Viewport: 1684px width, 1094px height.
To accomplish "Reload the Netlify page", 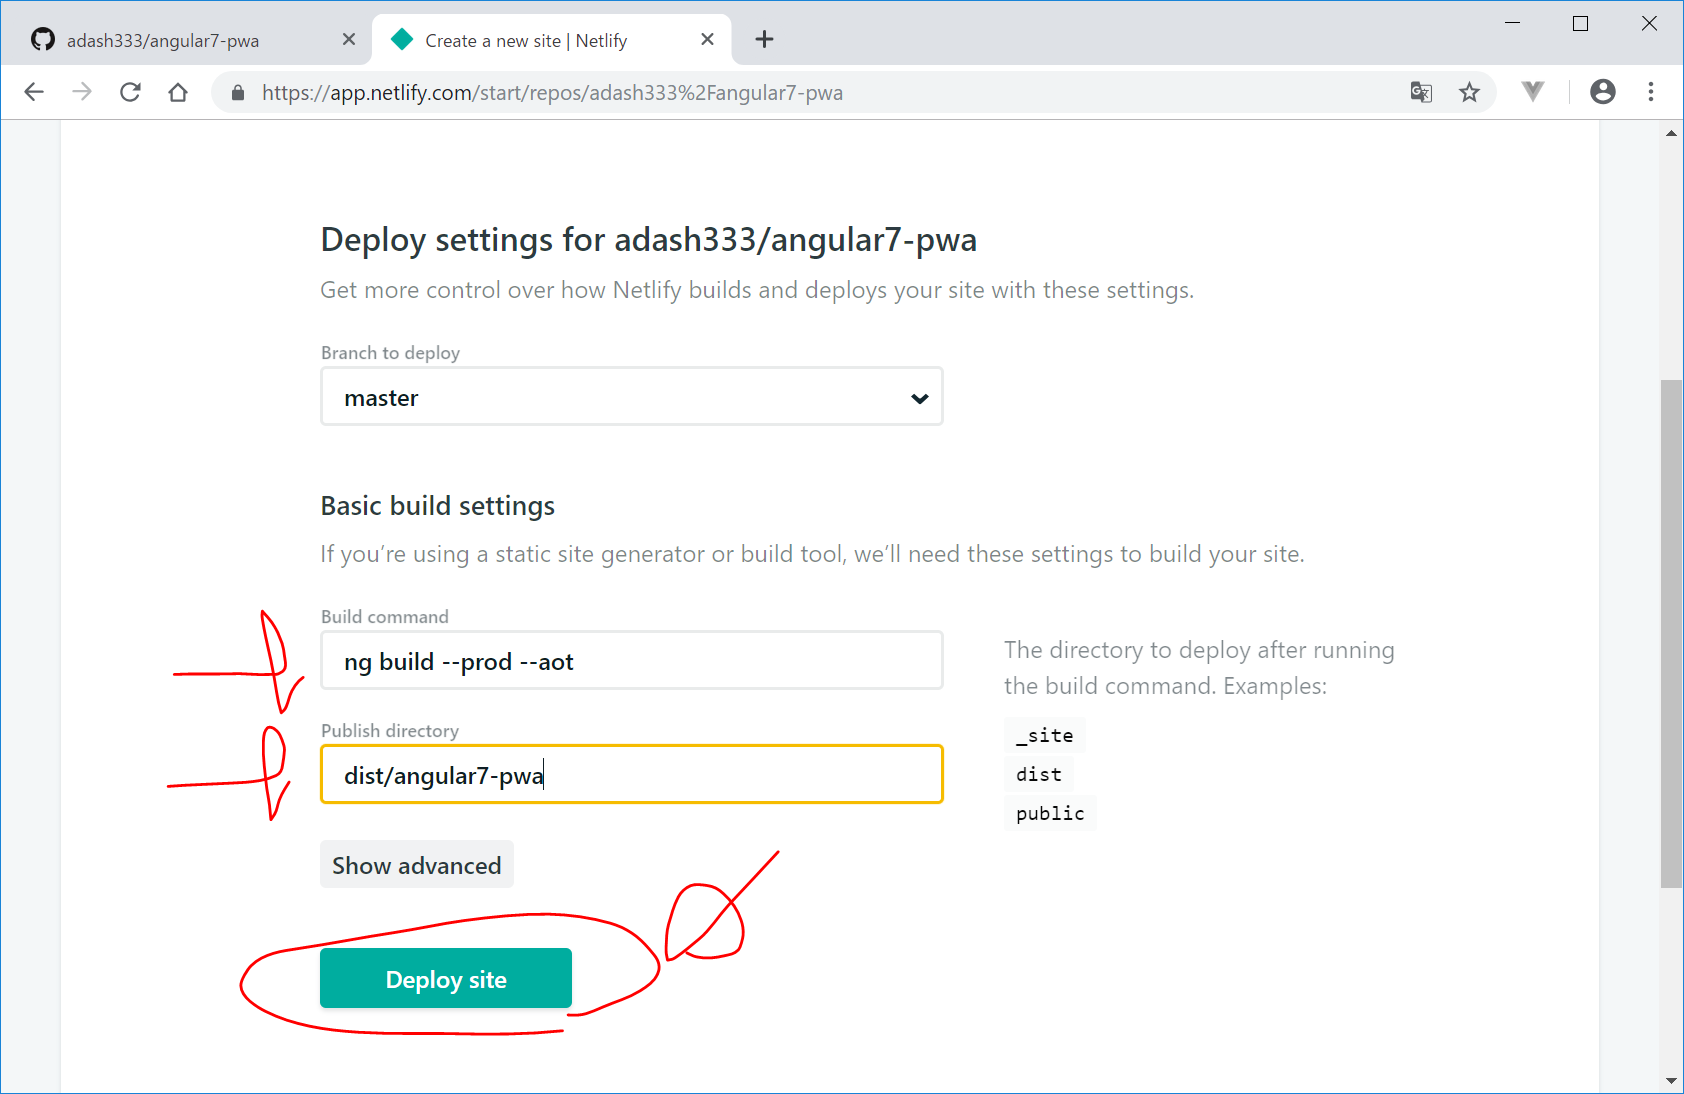I will [130, 92].
